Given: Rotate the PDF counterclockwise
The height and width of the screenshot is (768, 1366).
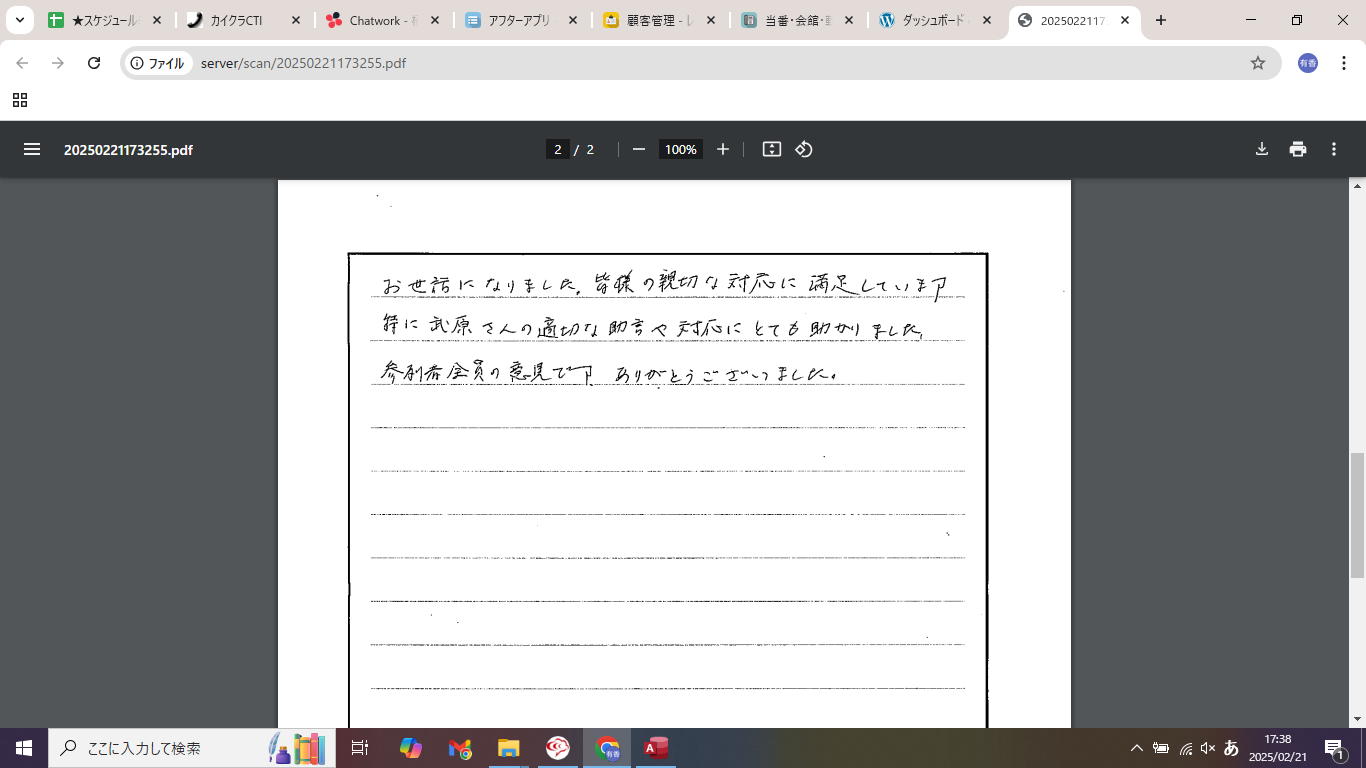Looking at the screenshot, I should point(804,149).
